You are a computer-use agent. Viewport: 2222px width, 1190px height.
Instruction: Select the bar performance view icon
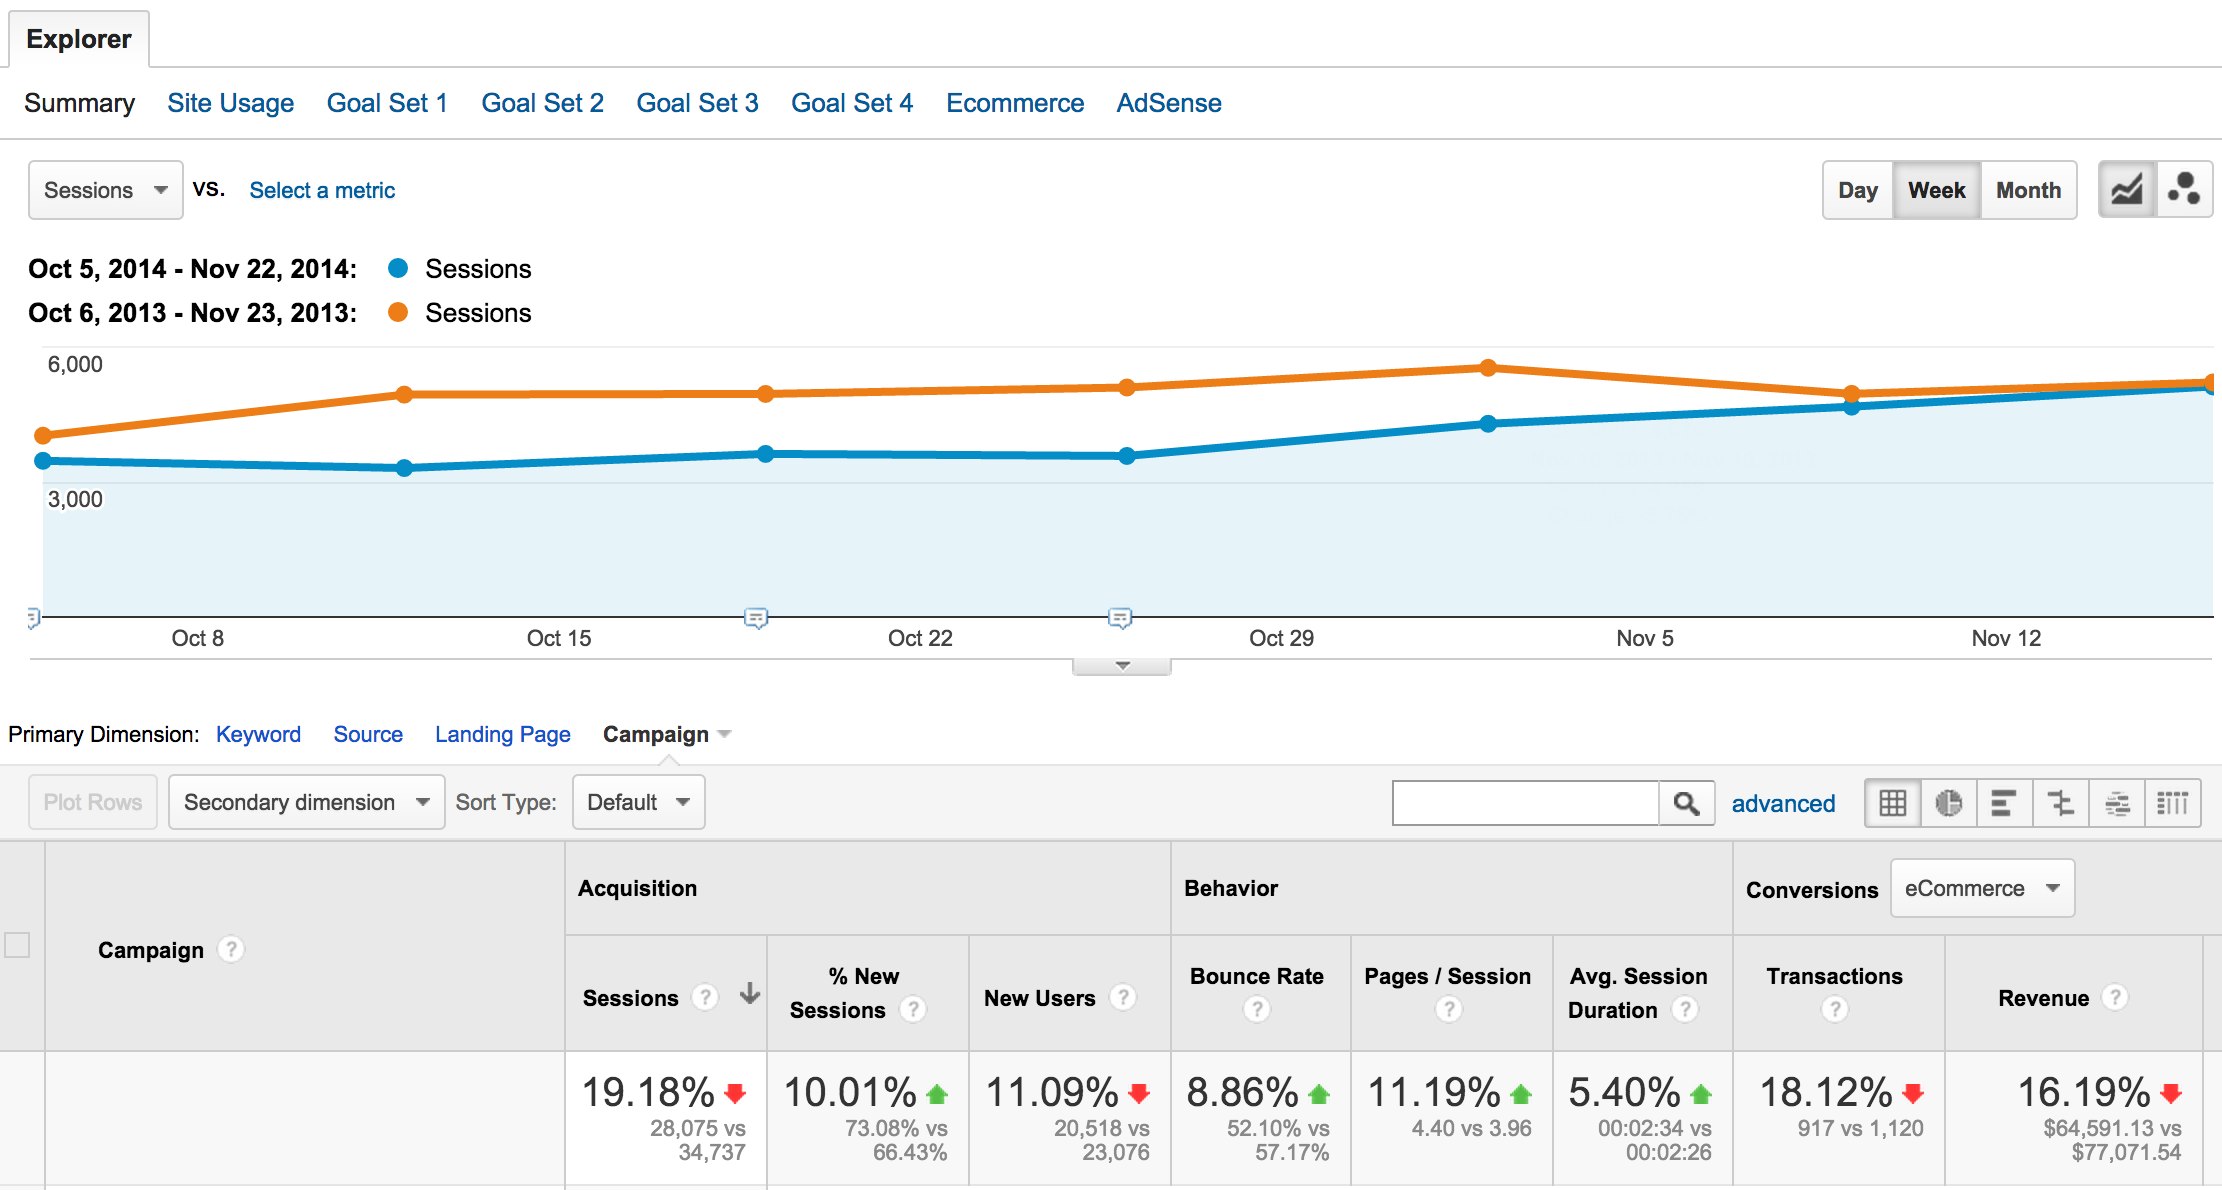click(2003, 803)
